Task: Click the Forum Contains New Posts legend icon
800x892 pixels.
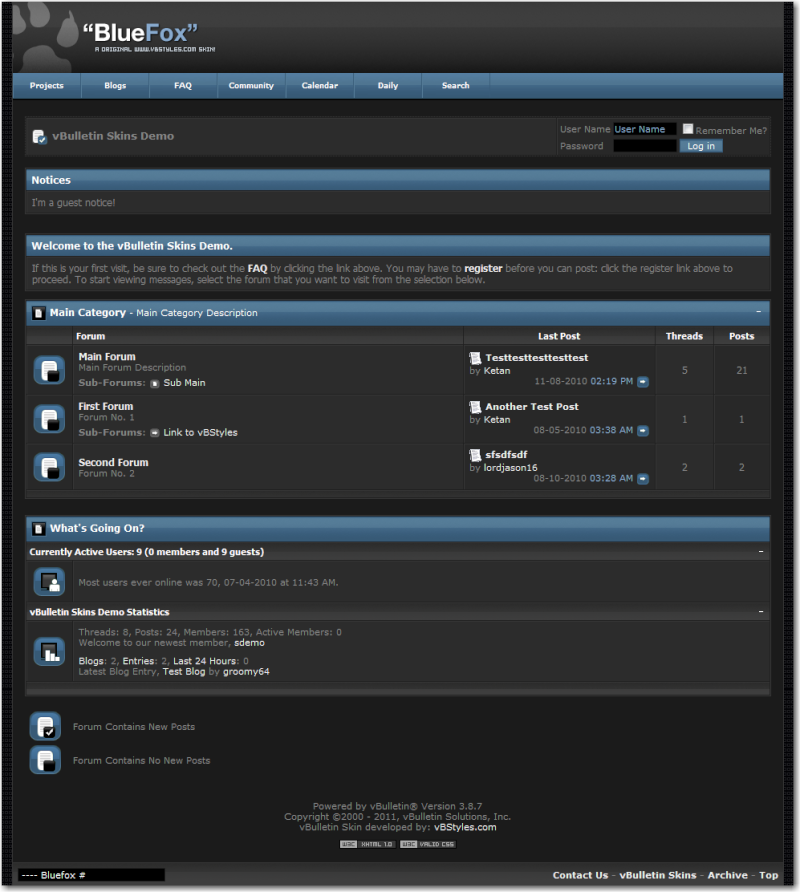Action: (46, 726)
